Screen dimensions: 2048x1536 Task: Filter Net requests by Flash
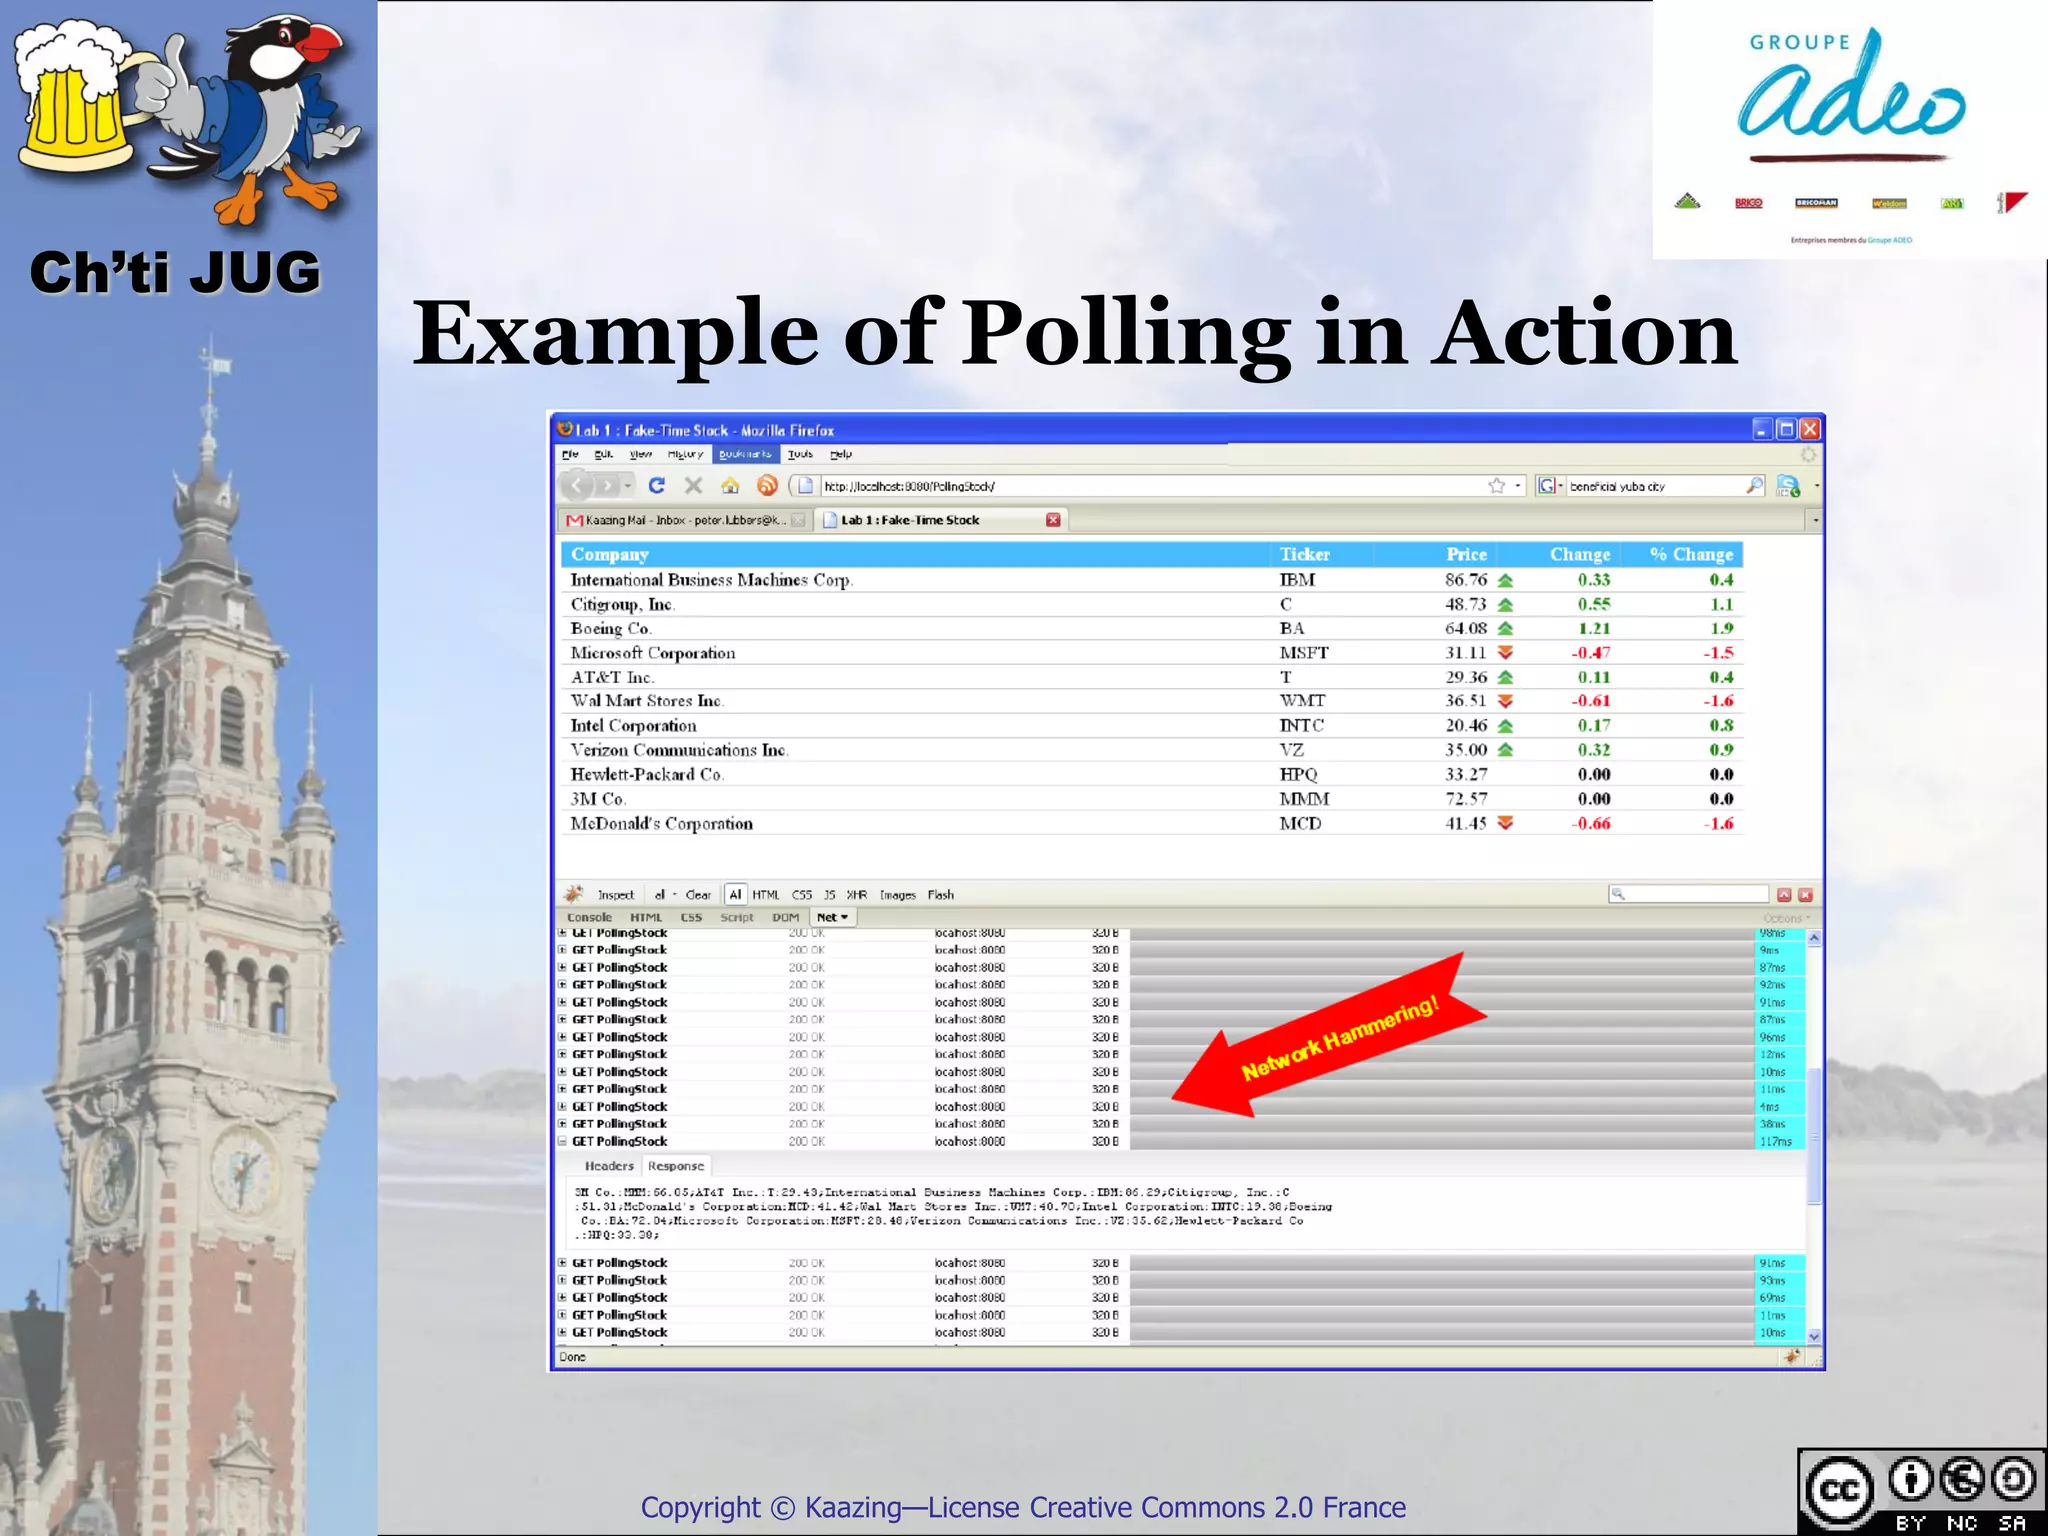[941, 895]
